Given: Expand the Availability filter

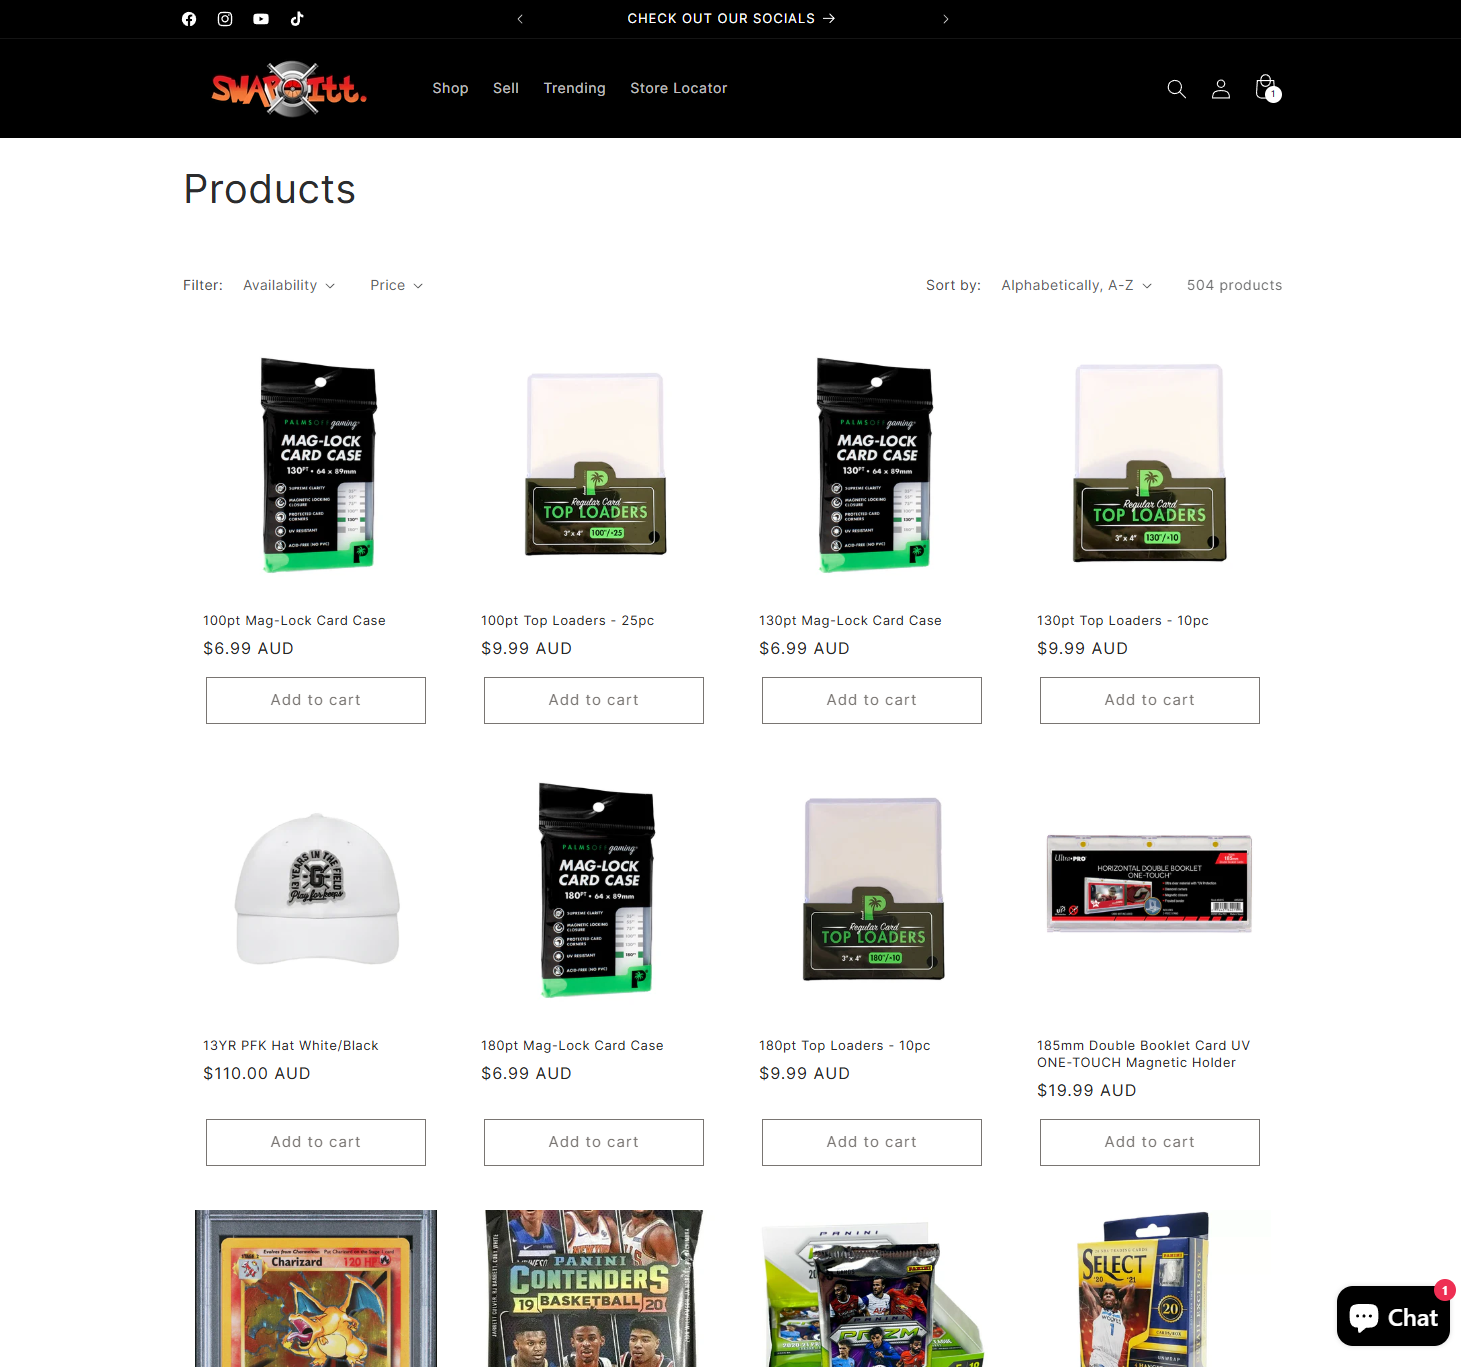Looking at the screenshot, I should (289, 285).
